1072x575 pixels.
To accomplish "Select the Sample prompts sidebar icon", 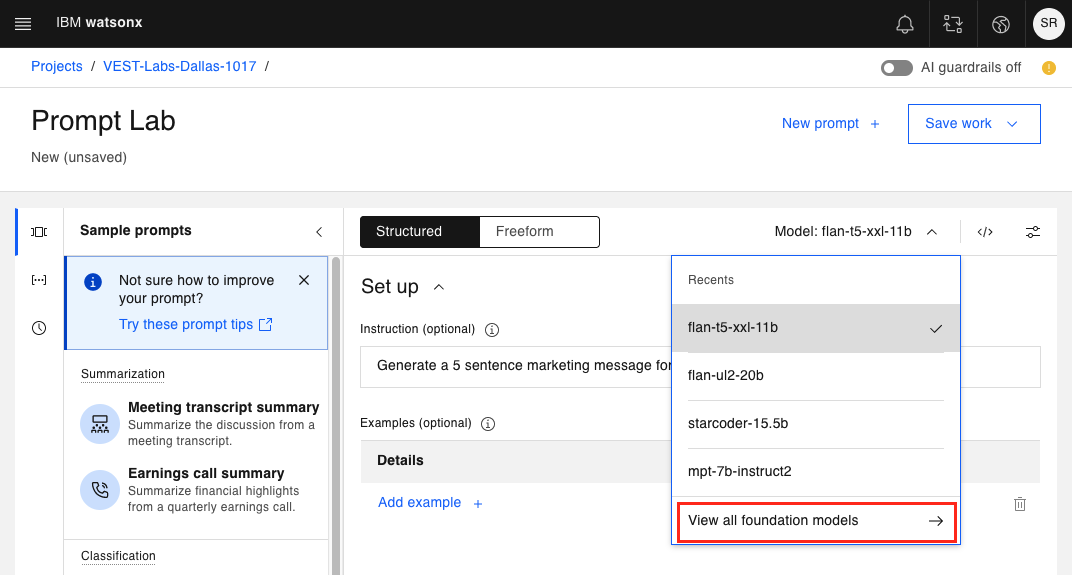I will click(39, 232).
